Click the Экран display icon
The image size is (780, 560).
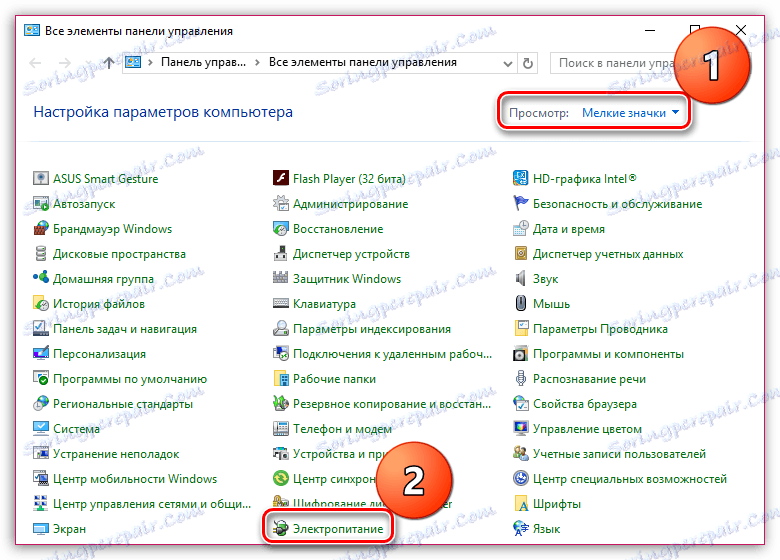click(x=41, y=528)
